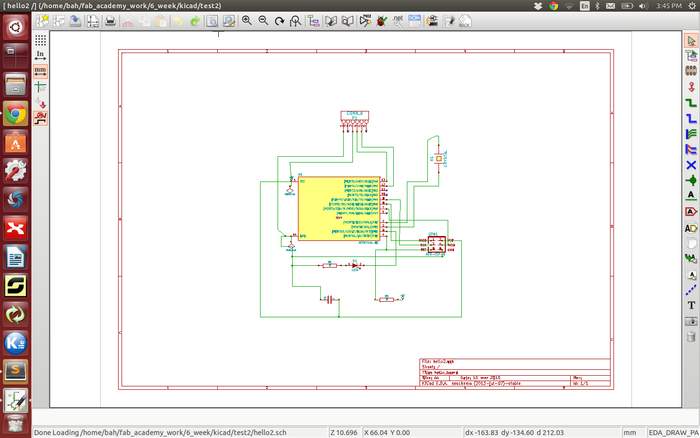Viewport: 700px width, 438px height.
Task: Select the place junction tool
Action: pyautogui.click(x=691, y=180)
